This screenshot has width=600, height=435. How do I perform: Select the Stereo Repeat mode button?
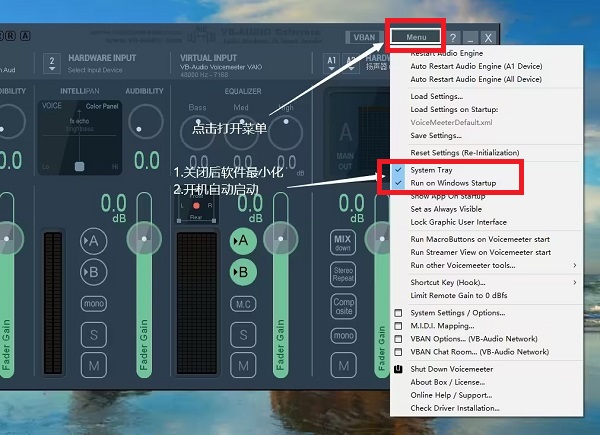(343, 274)
